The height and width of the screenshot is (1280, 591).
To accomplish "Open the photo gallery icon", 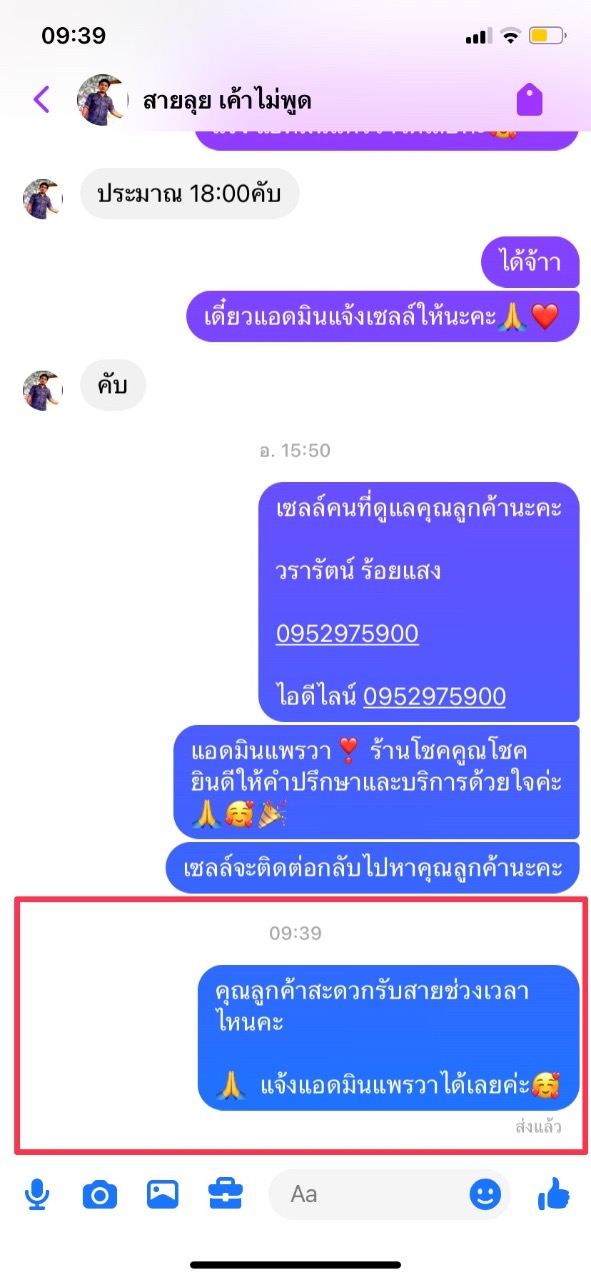I will click(x=162, y=1193).
